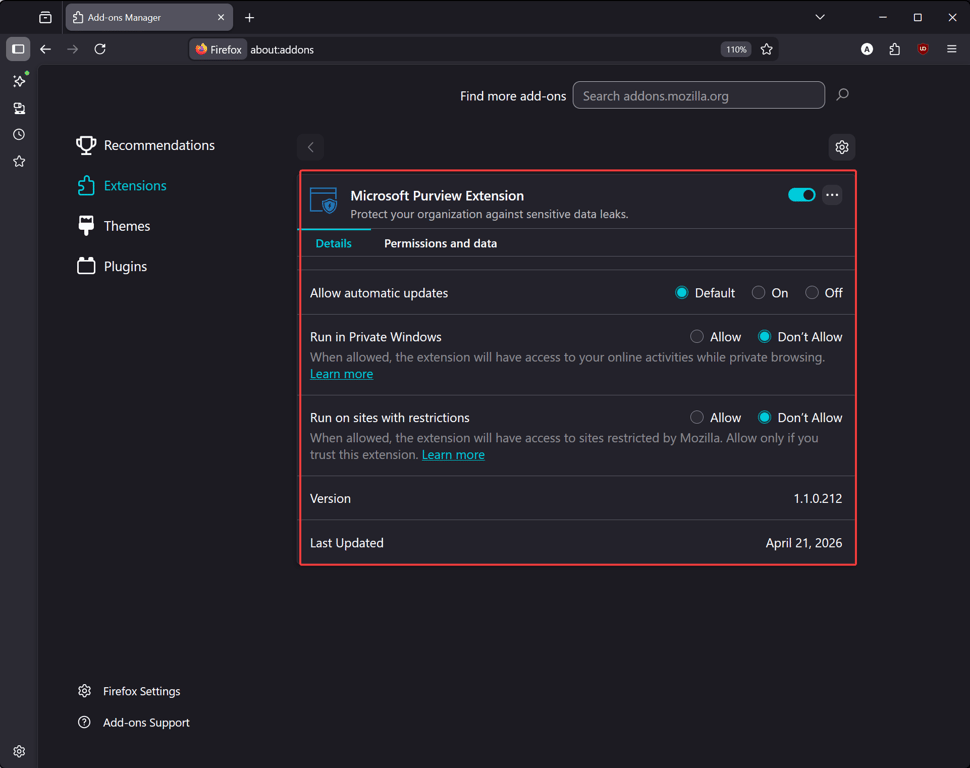Open the Extensions category
The width and height of the screenshot is (970, 768).
tap(121, 186)
